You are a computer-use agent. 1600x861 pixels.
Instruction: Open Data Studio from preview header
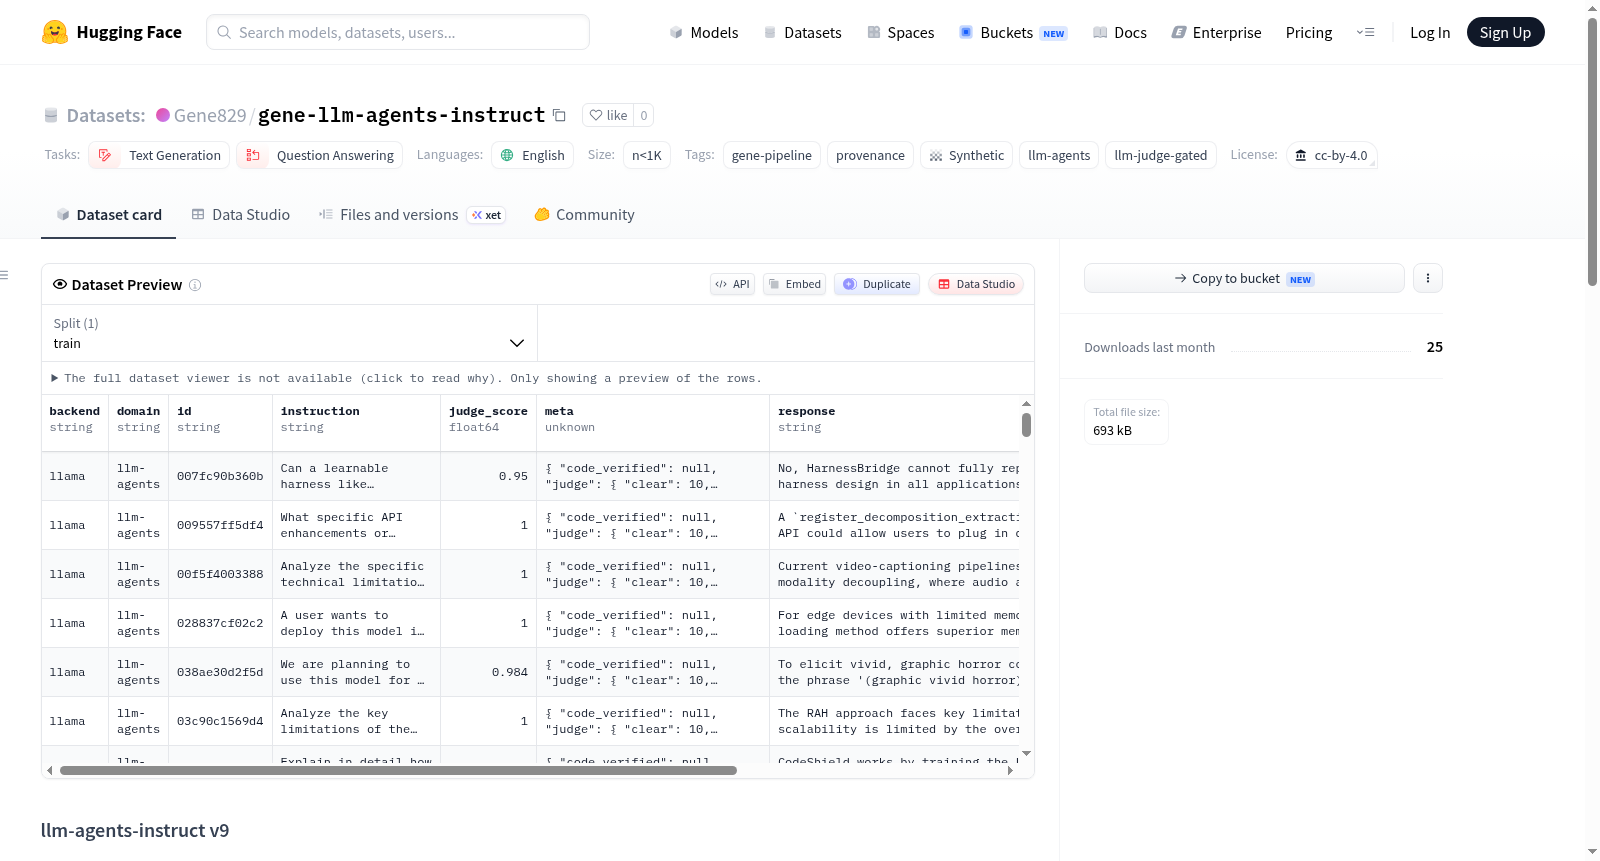coord(976,284)
